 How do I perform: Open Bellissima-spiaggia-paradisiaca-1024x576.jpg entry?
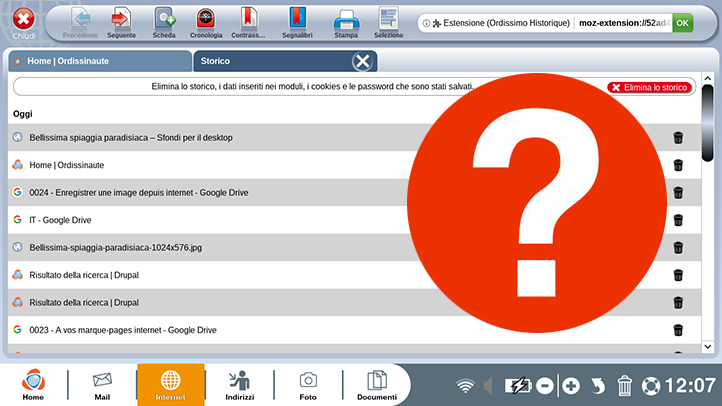point(116,248)
